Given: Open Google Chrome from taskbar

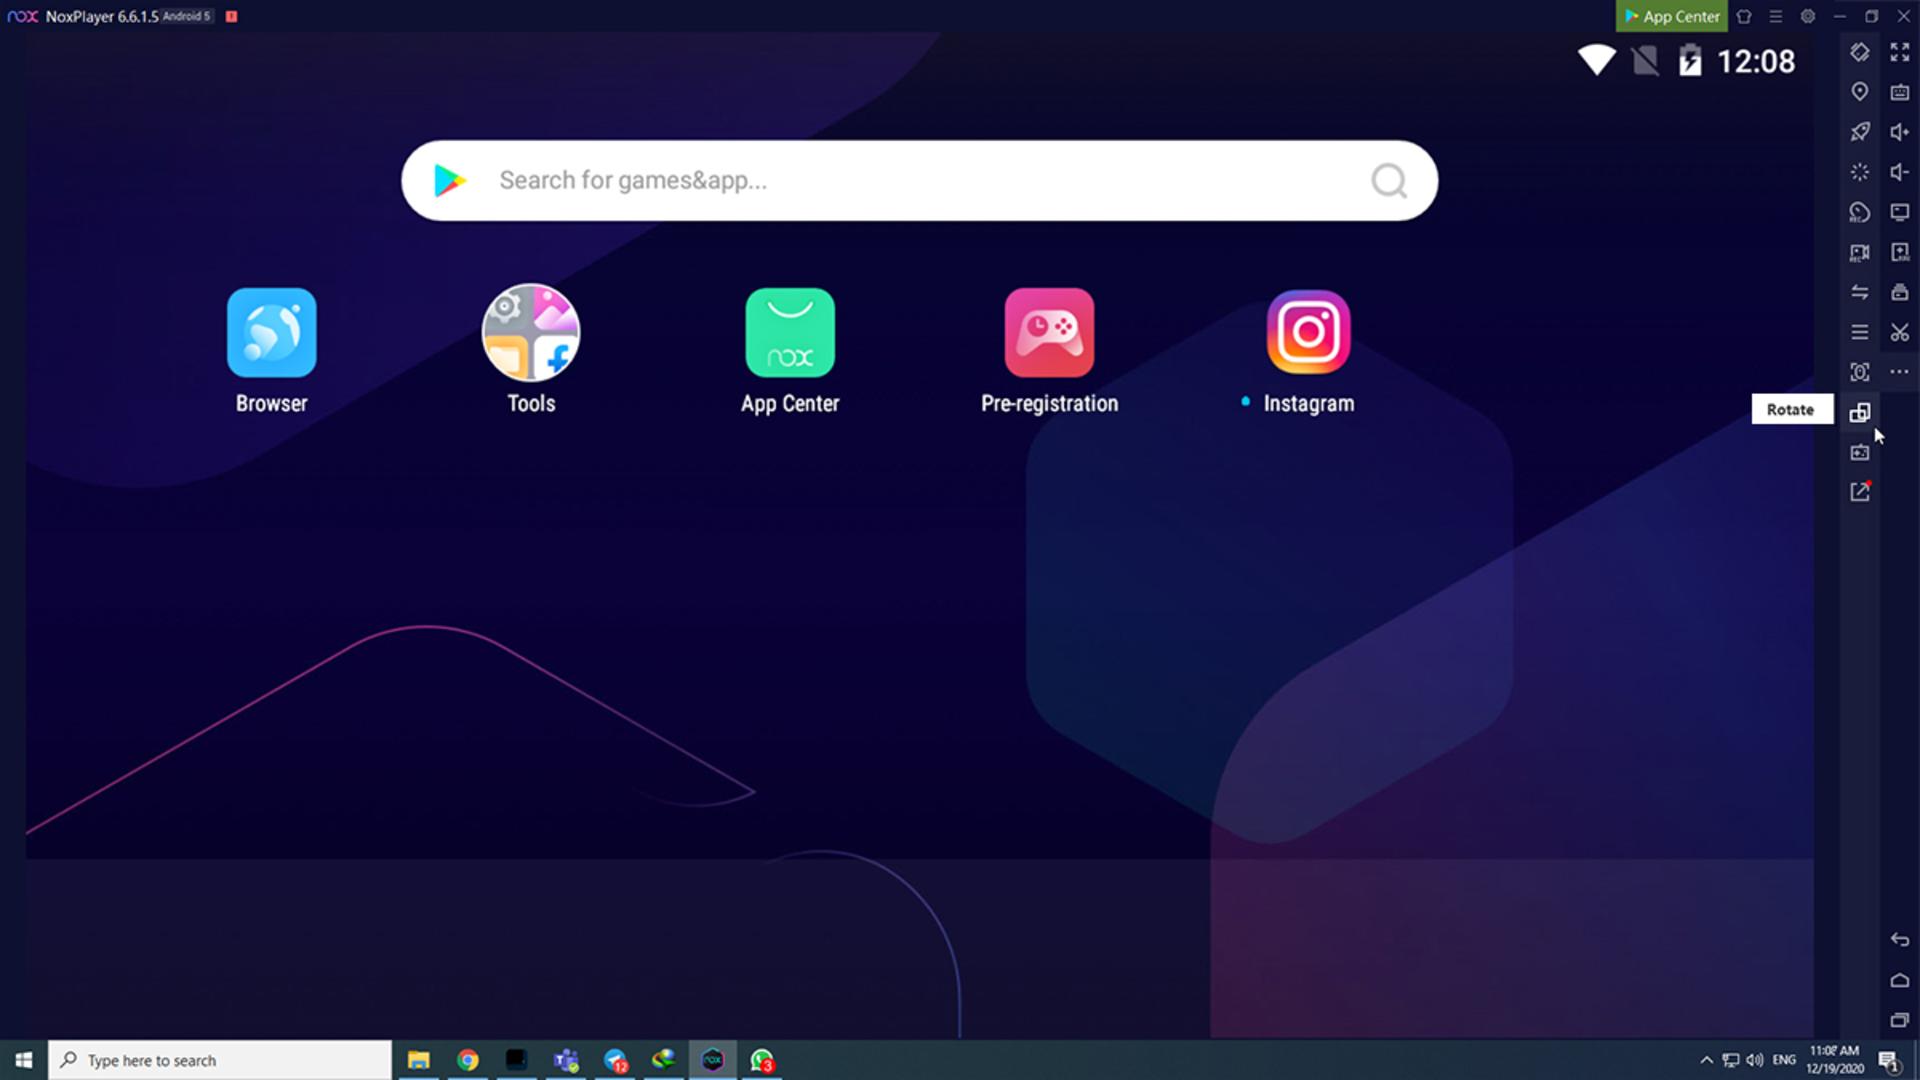Looking at the screenshot, I should tap(468, 1060).
